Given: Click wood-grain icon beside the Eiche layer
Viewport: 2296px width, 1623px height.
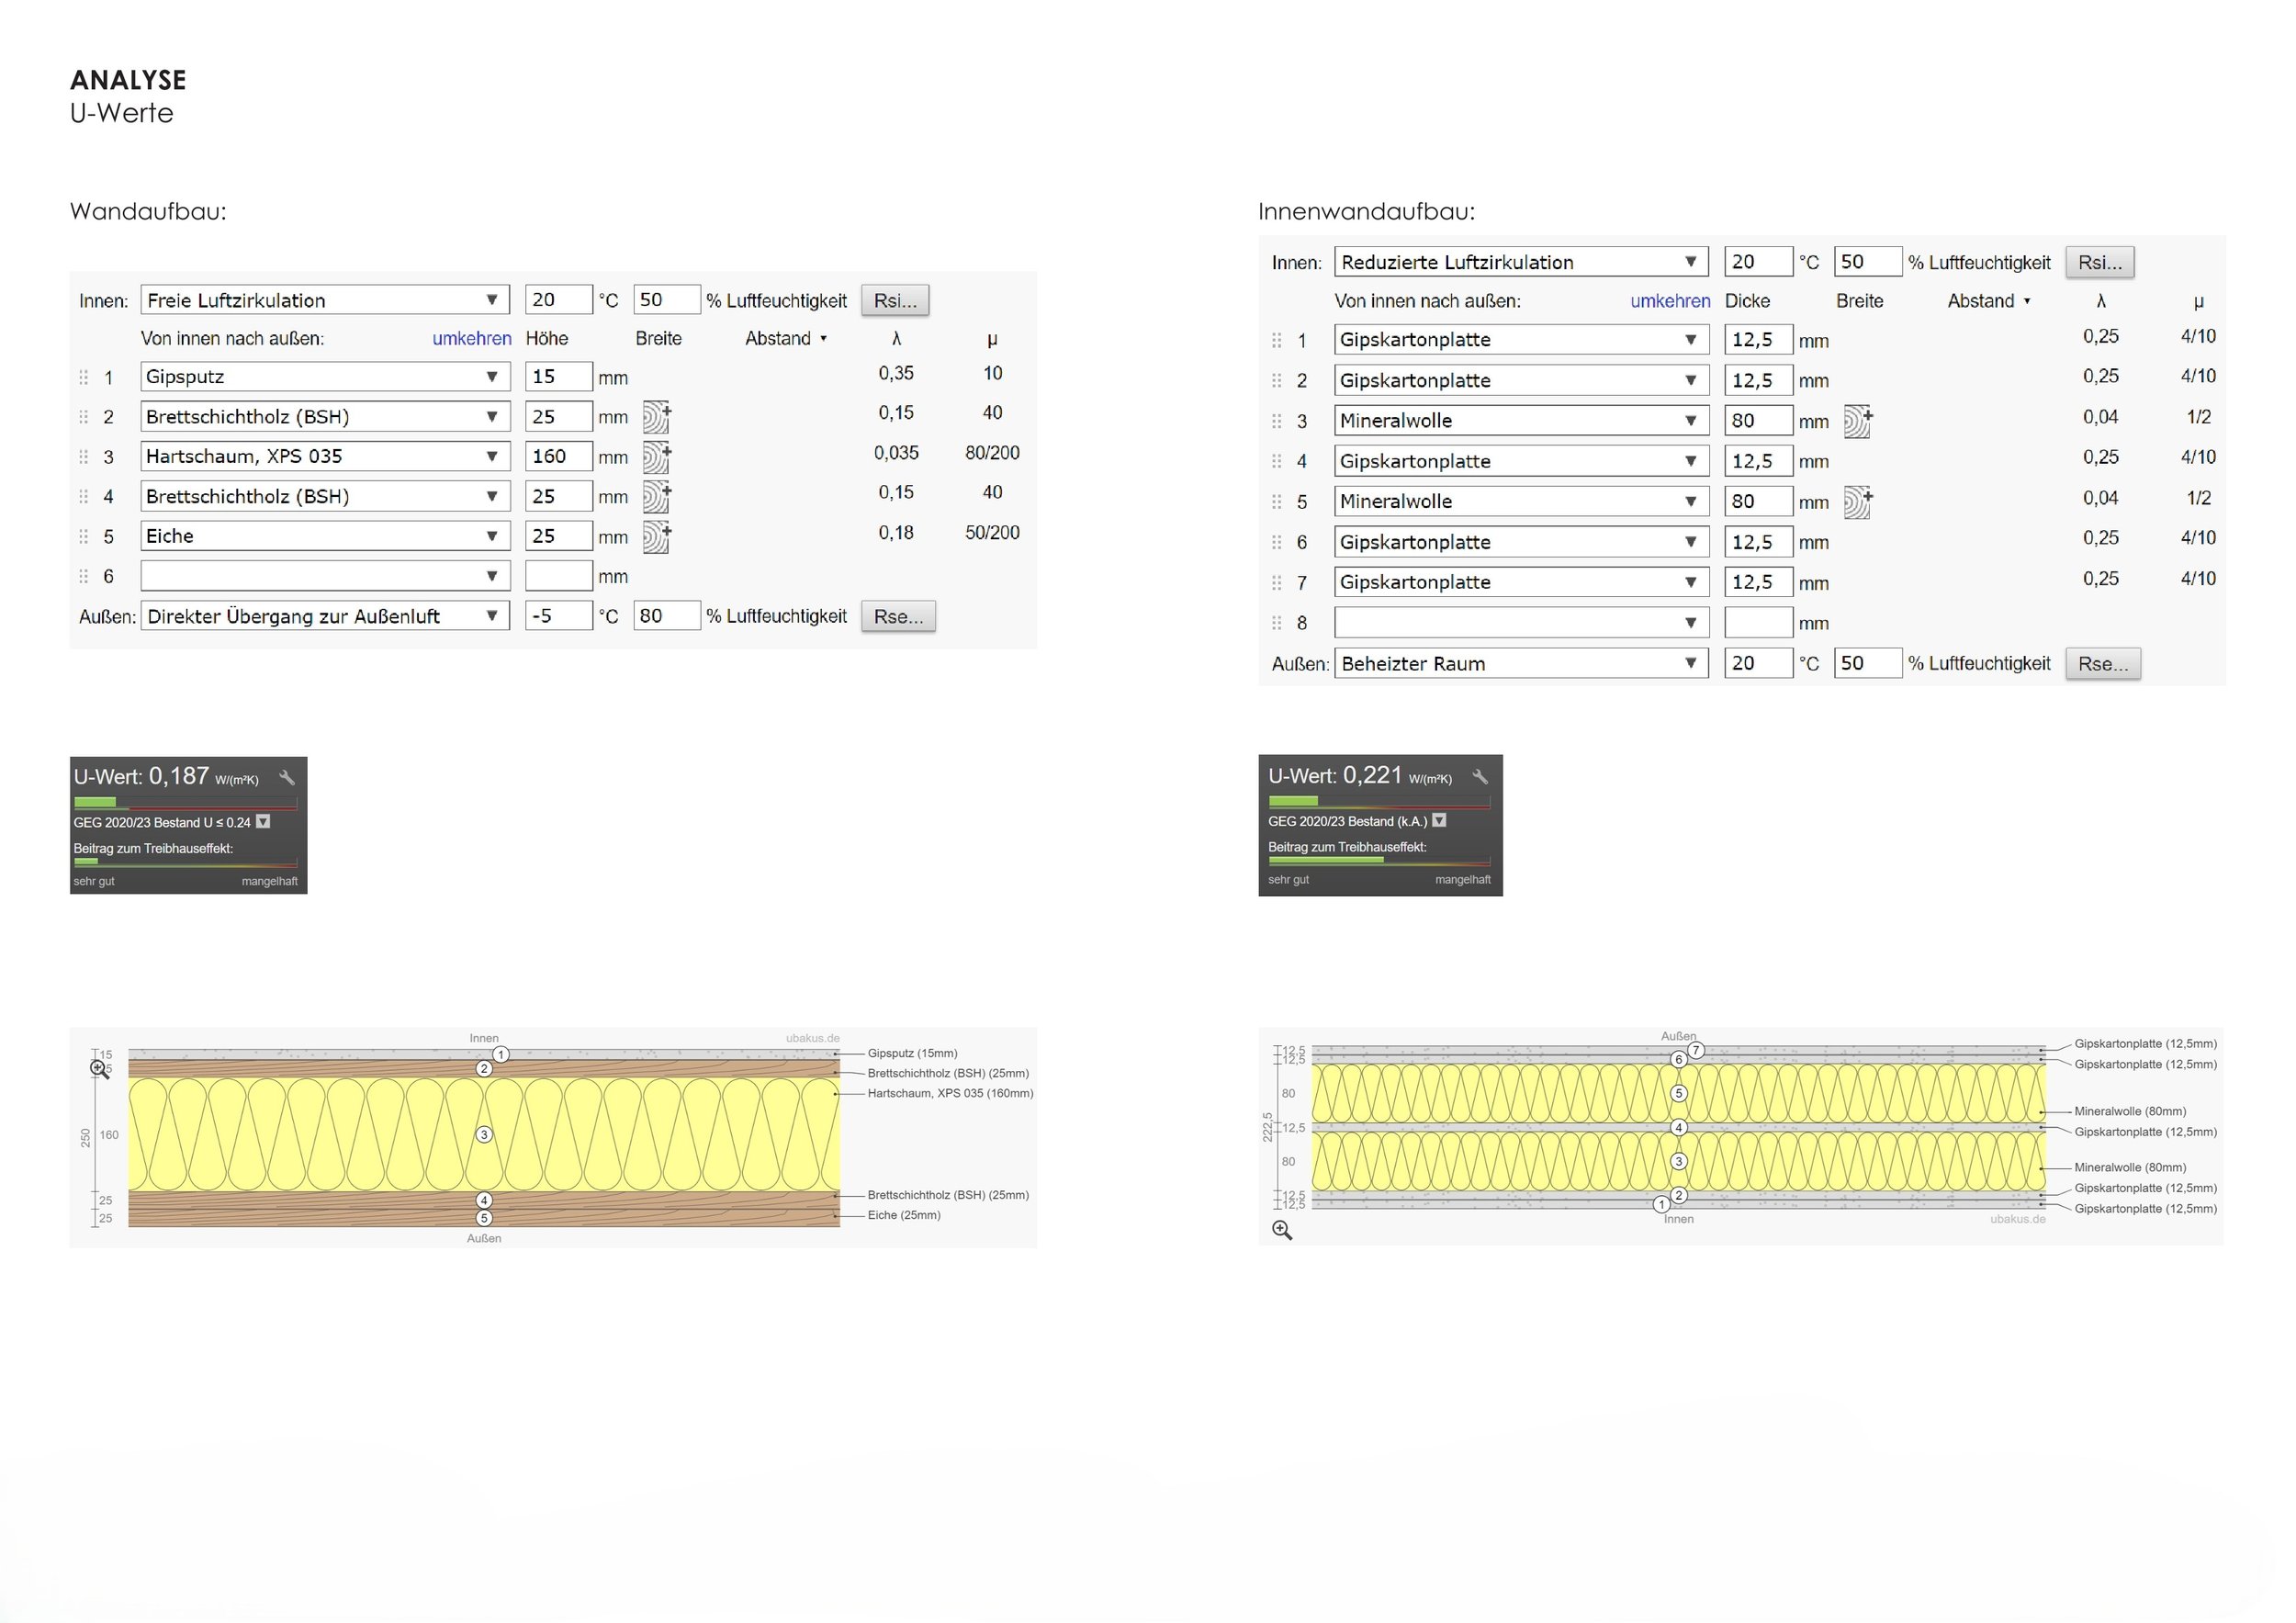Looking at the screenshot, I should [x=656, y=537].
